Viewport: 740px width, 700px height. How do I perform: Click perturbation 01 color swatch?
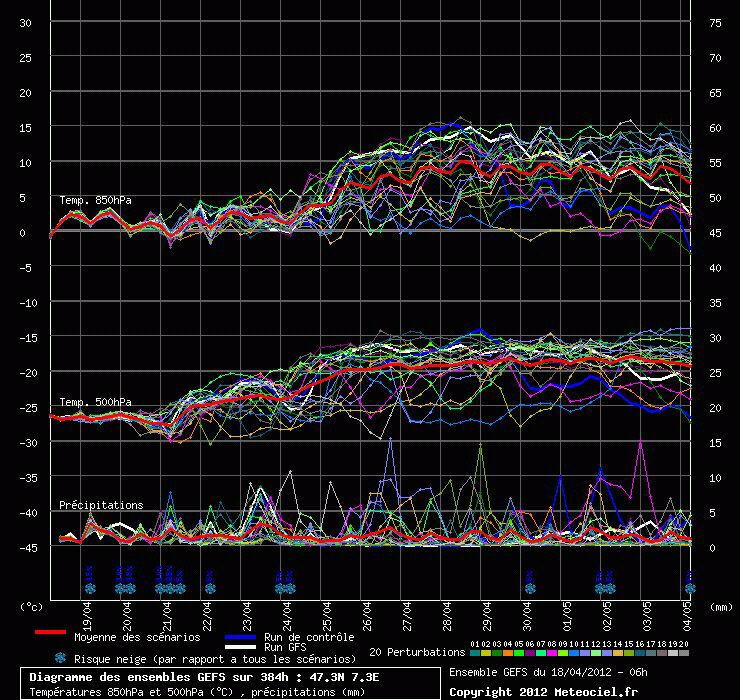(x=475, y=653)
